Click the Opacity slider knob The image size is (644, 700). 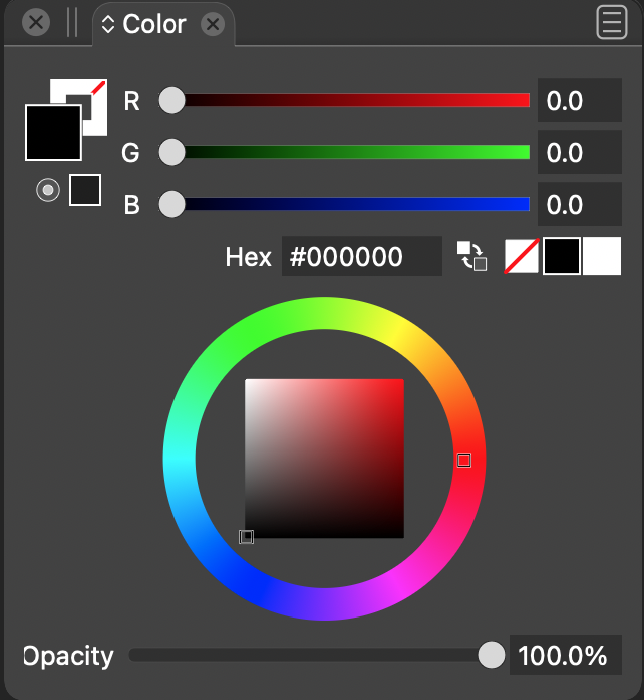pos(492,655)
